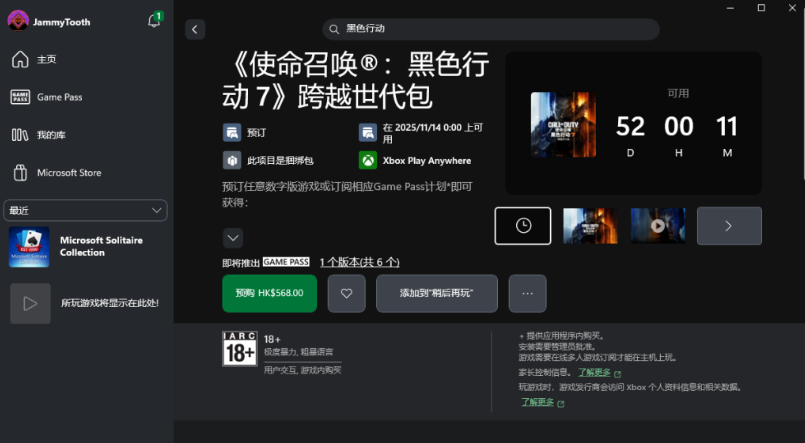This screenshot has width=805, height=443.
Task: Click the 预购 HK$568.00 button
Action: 270,293
